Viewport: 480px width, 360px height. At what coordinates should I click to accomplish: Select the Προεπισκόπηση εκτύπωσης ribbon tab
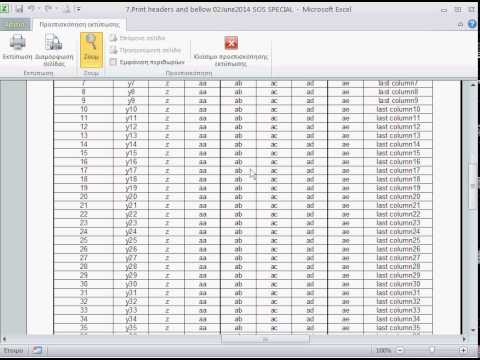tap(79, 24)
